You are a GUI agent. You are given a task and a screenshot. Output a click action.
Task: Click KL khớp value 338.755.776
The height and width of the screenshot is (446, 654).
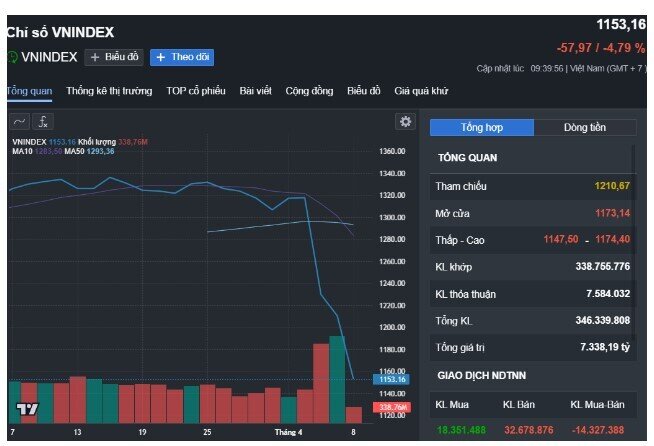click(603, 267)
